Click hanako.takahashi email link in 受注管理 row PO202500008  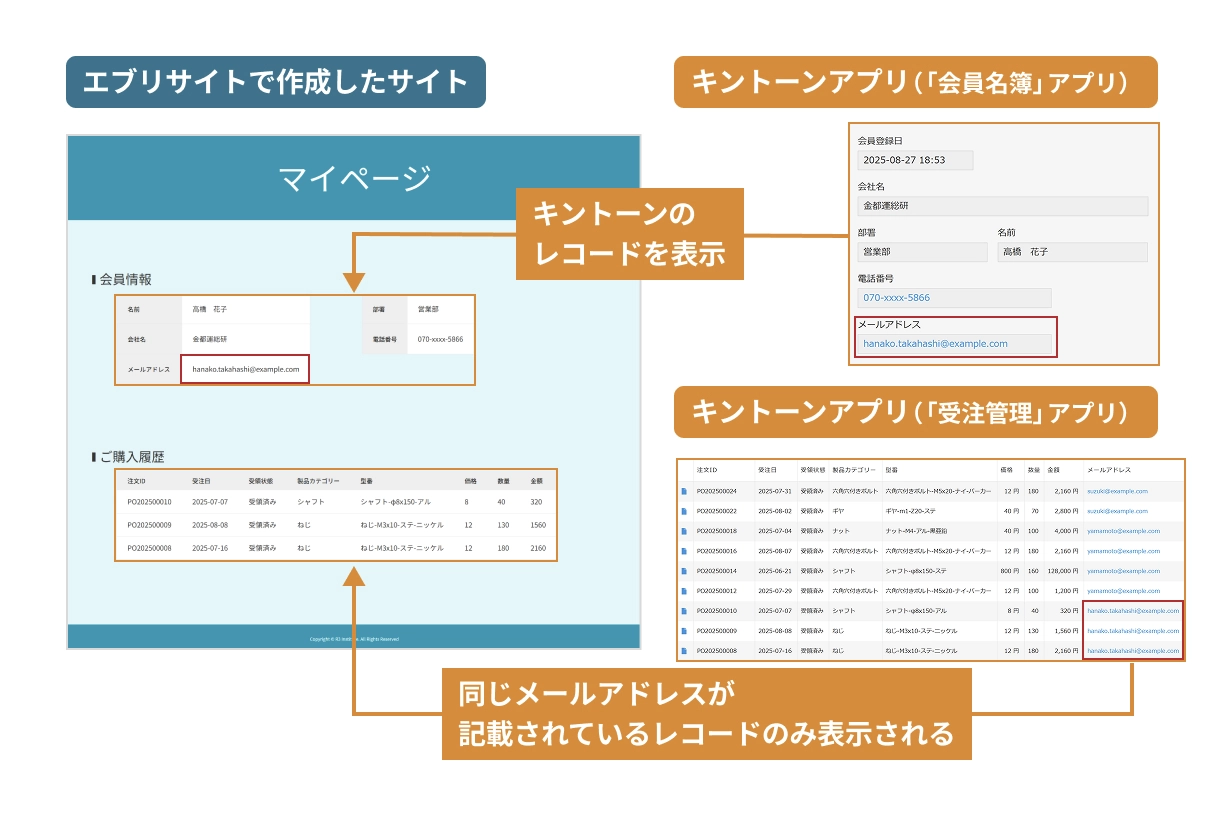point(1133,651)
